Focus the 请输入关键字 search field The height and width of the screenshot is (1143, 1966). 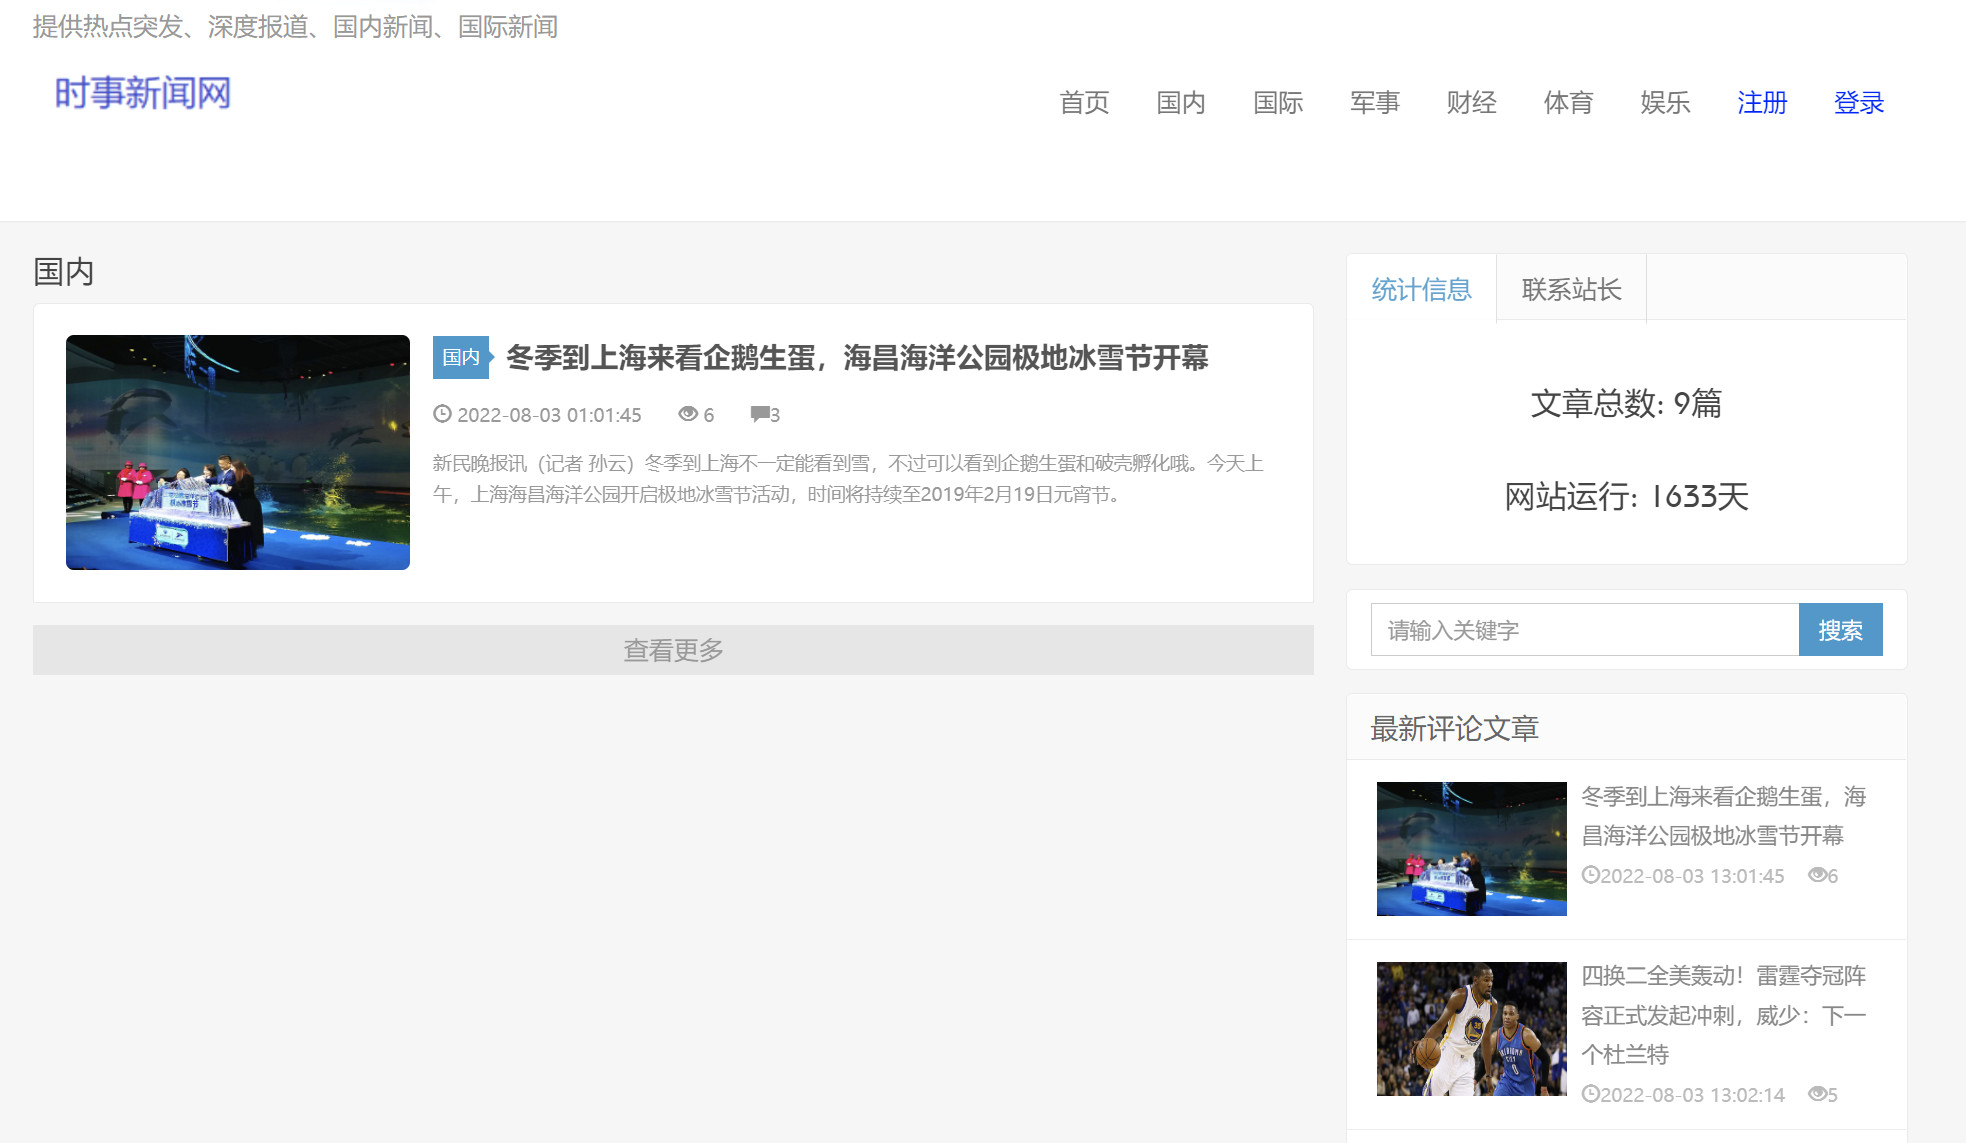point(1585,630)
